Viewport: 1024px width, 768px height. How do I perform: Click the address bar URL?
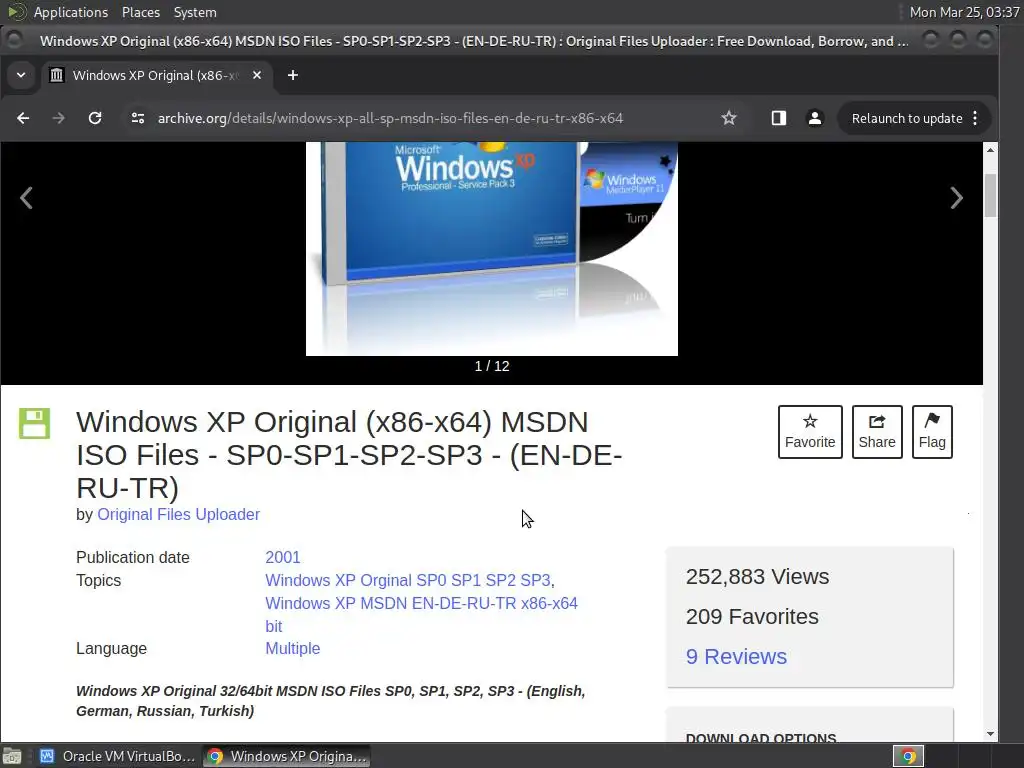[390, 118]
